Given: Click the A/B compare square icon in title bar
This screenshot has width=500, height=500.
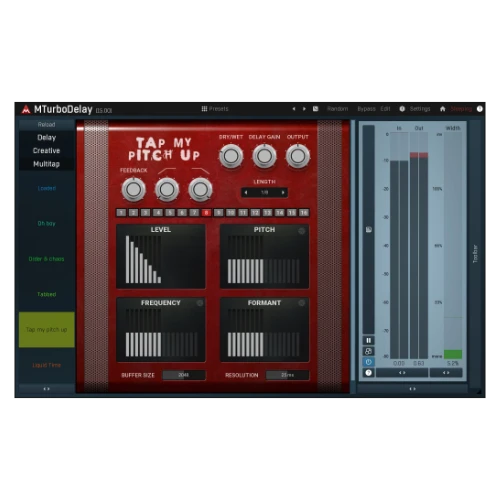Looking at the screenshot, I should point(315,109).
